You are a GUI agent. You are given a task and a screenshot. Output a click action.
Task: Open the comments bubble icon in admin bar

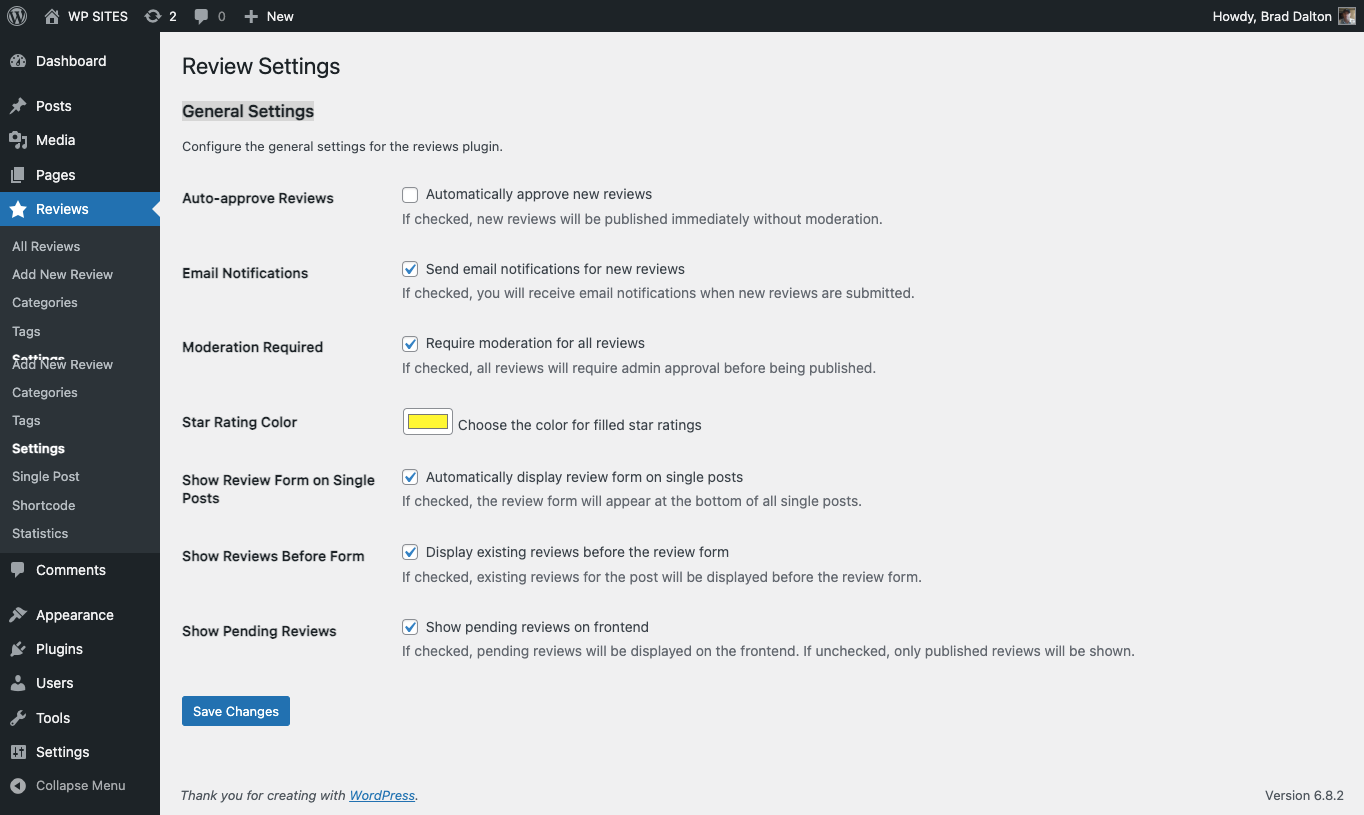(202, 16)
